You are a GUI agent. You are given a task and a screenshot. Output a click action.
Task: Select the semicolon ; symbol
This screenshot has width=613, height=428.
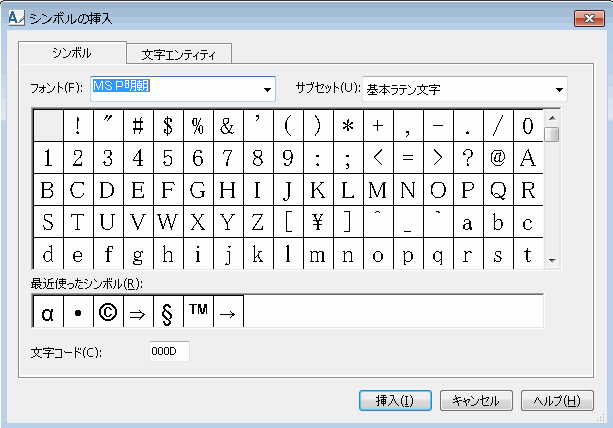coord(348,158)
